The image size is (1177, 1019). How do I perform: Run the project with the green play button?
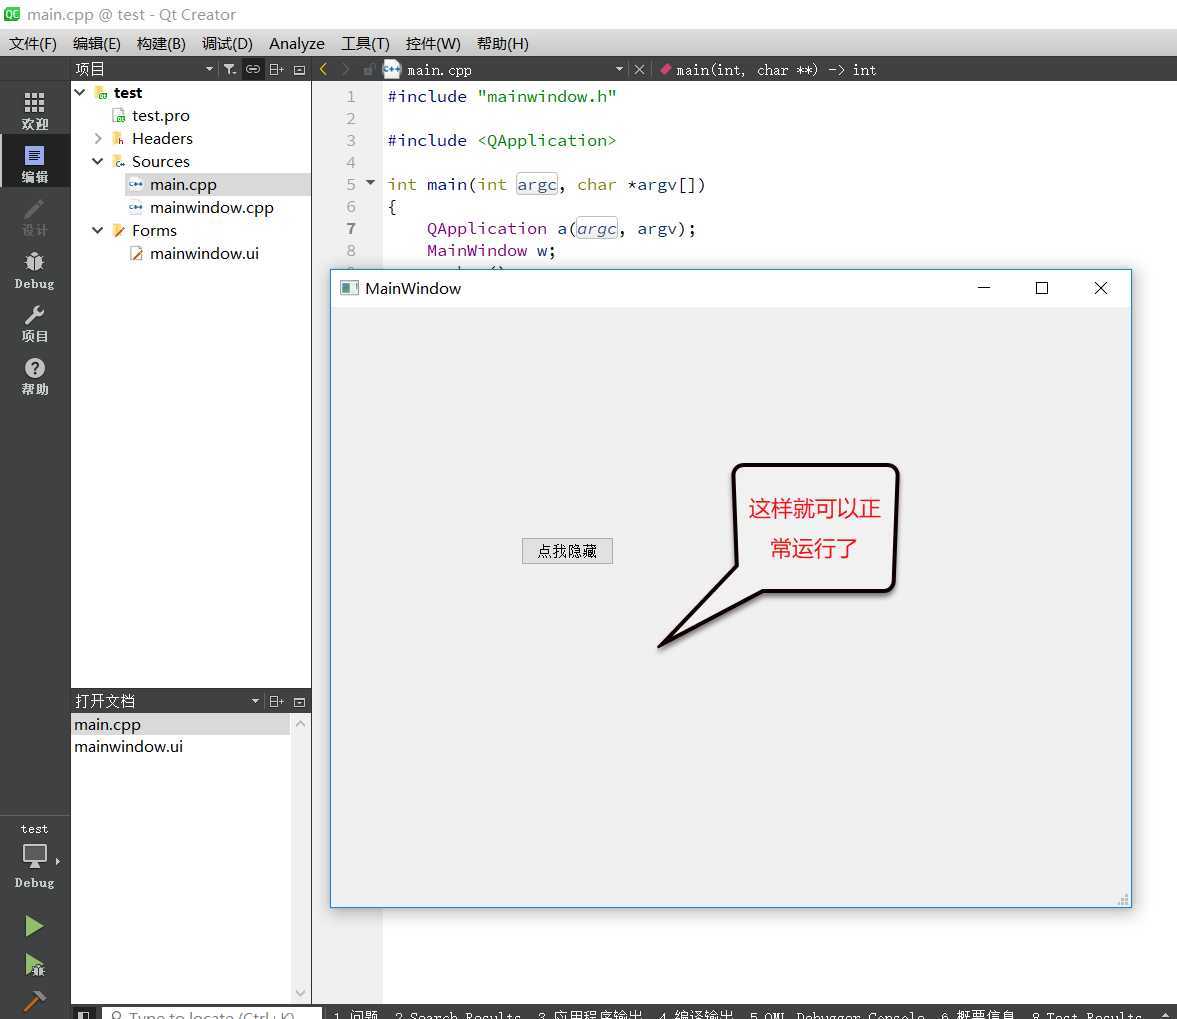(35, 925)
